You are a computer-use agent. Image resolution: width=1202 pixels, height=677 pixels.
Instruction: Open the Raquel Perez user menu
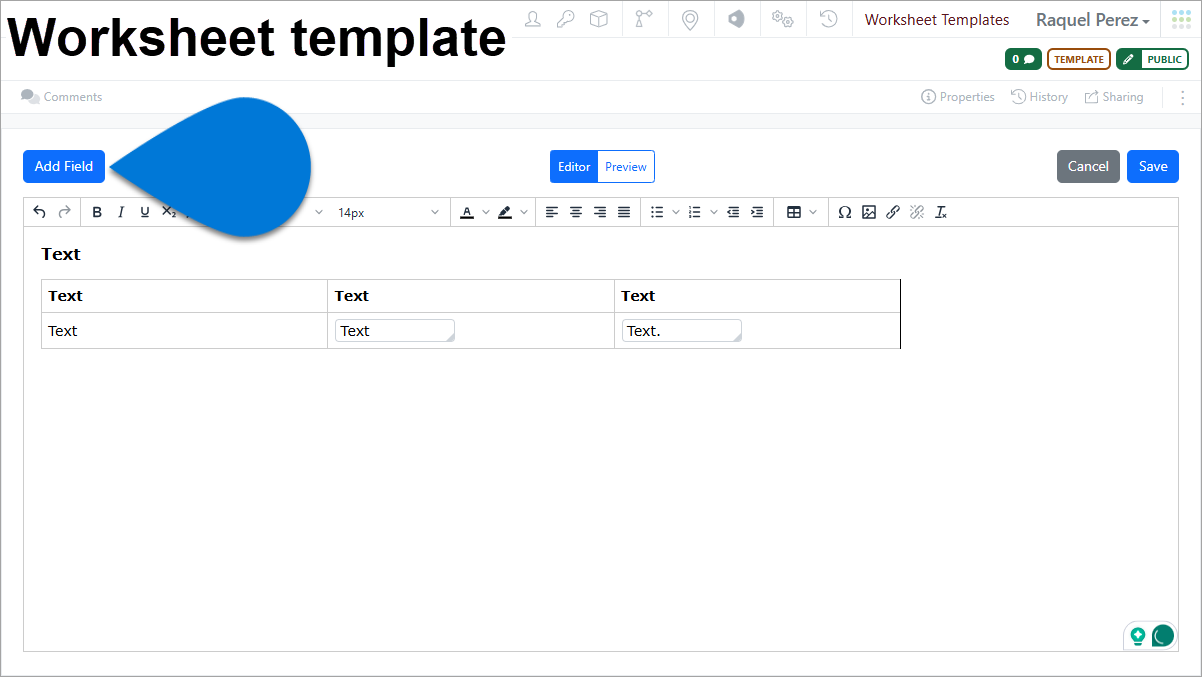tap(1092, 20)
